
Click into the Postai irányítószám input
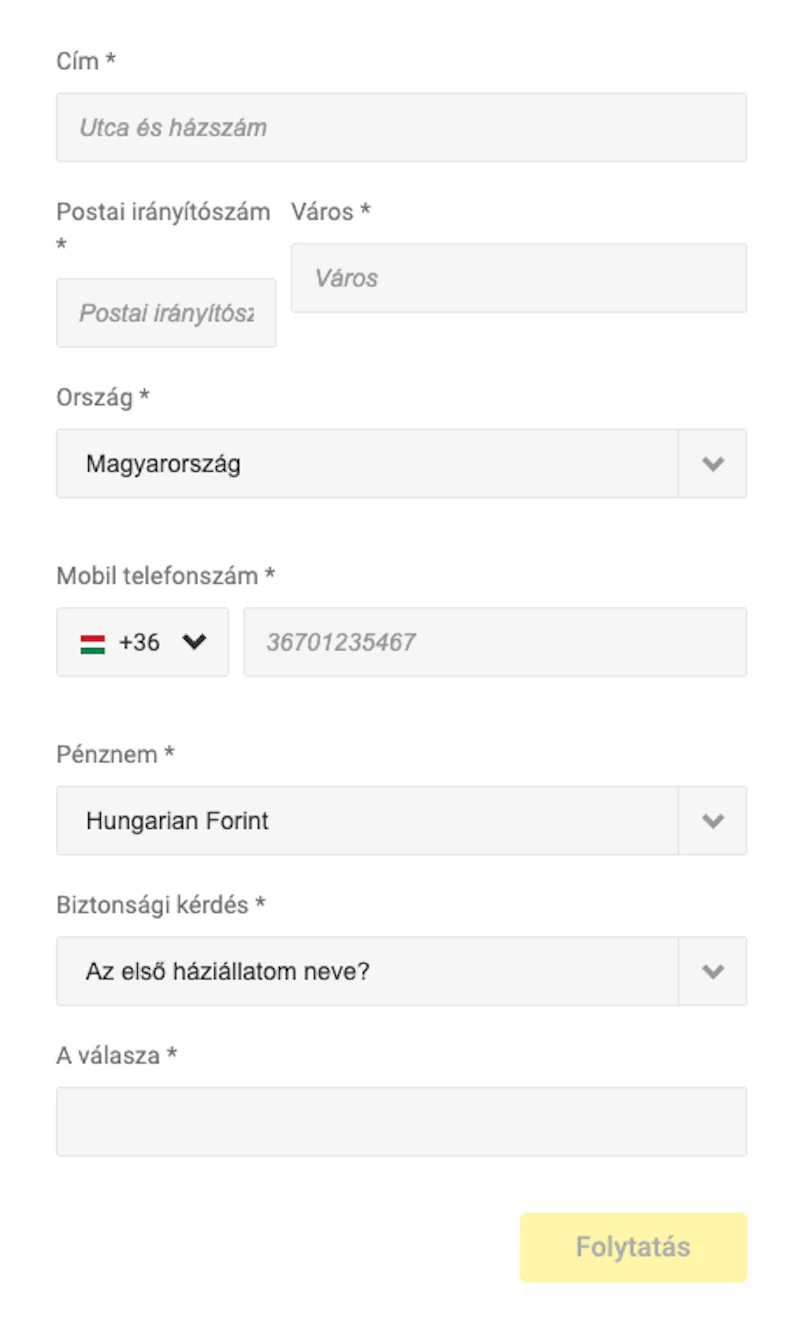click(166, 313)
